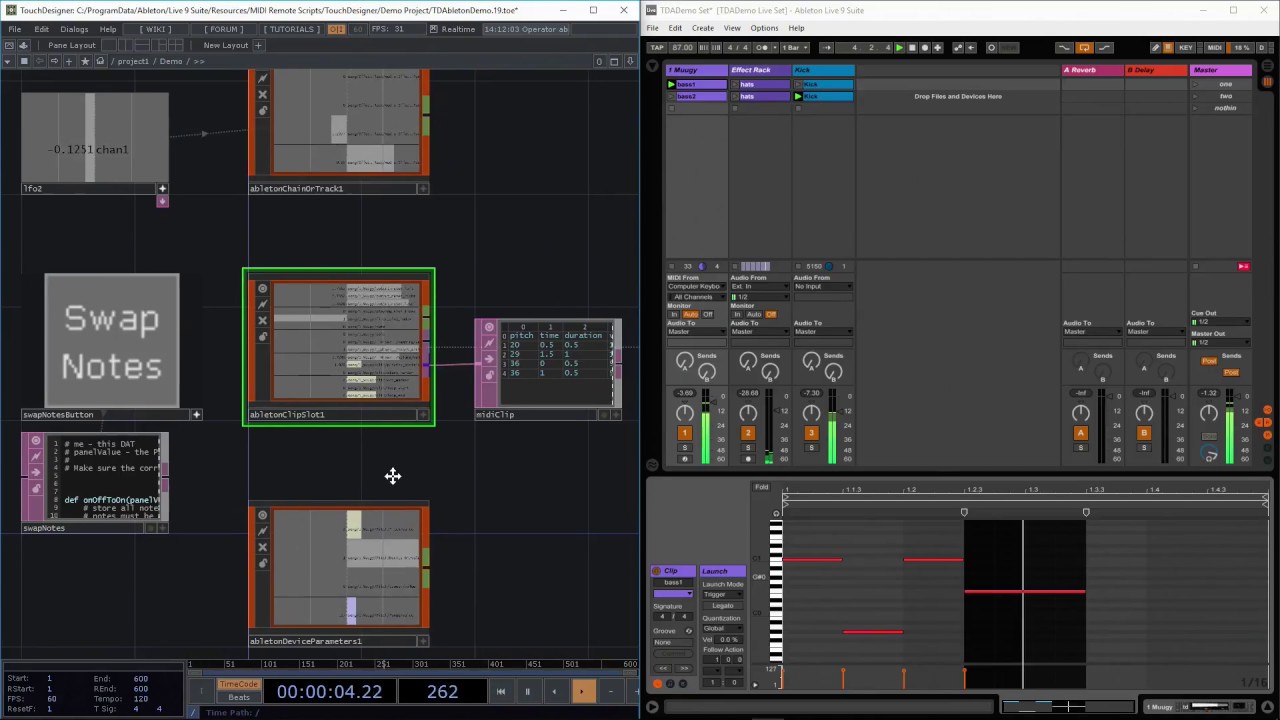Select the 'Effect Rack' track header
The width and height of the screenshot is (1280, 720).
click(760, 70)
